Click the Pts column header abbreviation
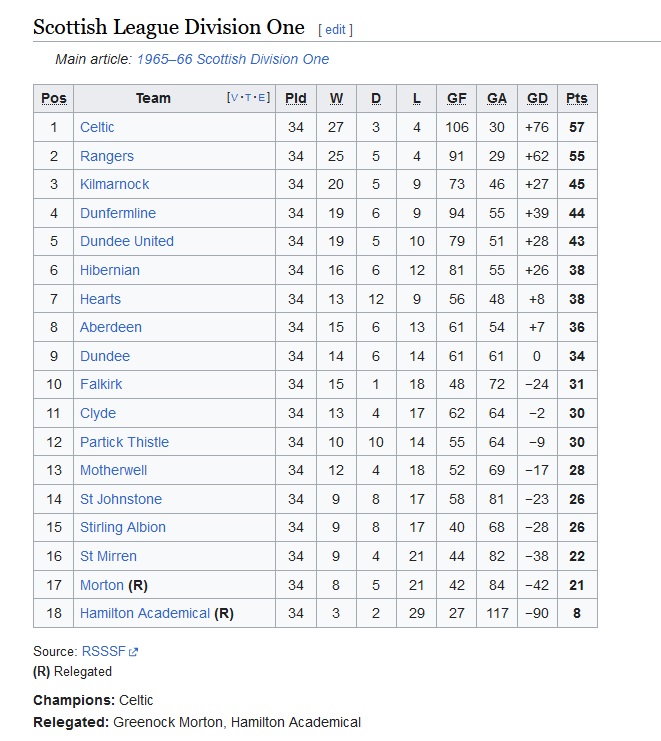The image size is (661, 741). click(577, 98)
